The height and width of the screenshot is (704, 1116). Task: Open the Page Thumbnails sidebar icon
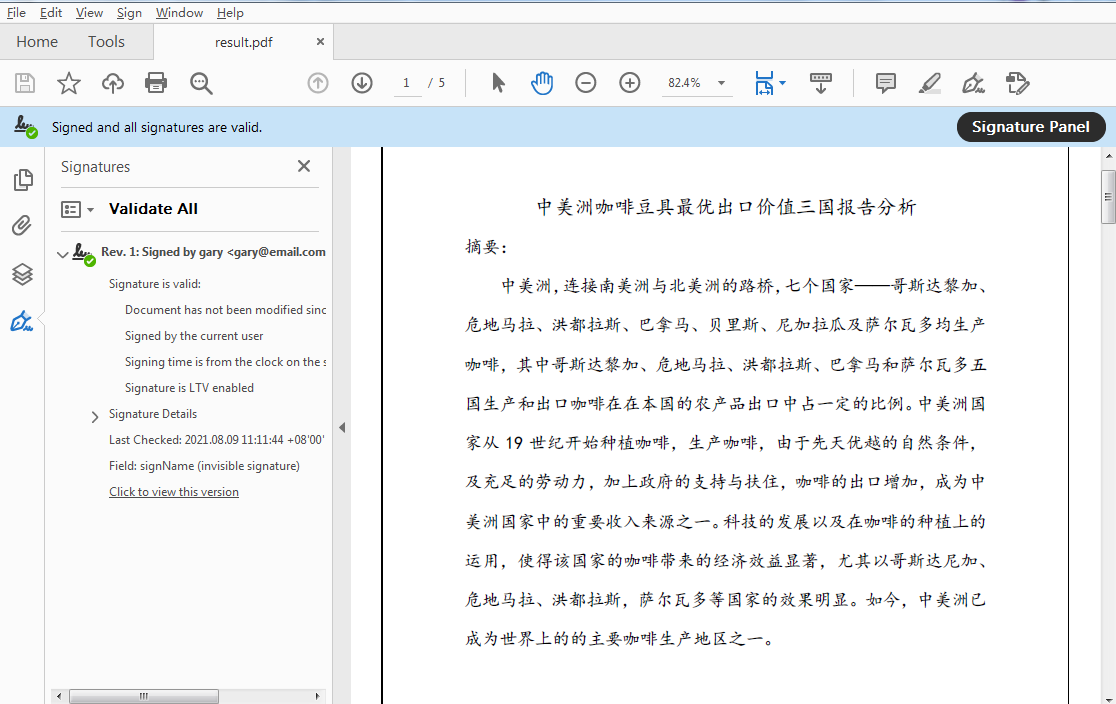pyautogui.click(x=23, y=180)
